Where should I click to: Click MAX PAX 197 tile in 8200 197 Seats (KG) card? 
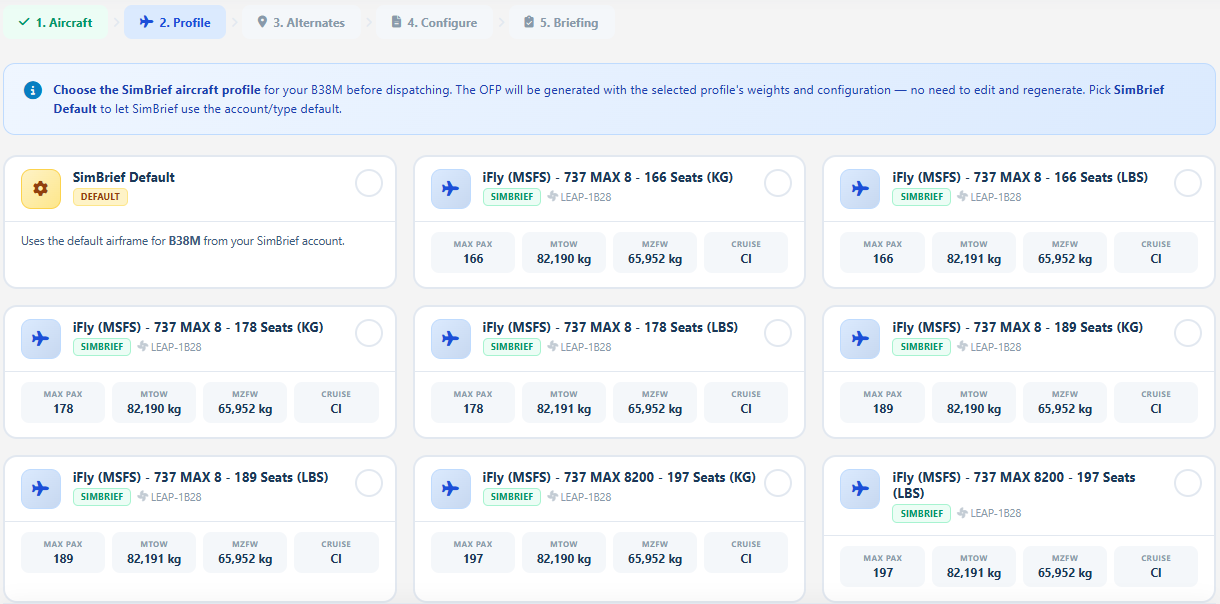[474, 552]
